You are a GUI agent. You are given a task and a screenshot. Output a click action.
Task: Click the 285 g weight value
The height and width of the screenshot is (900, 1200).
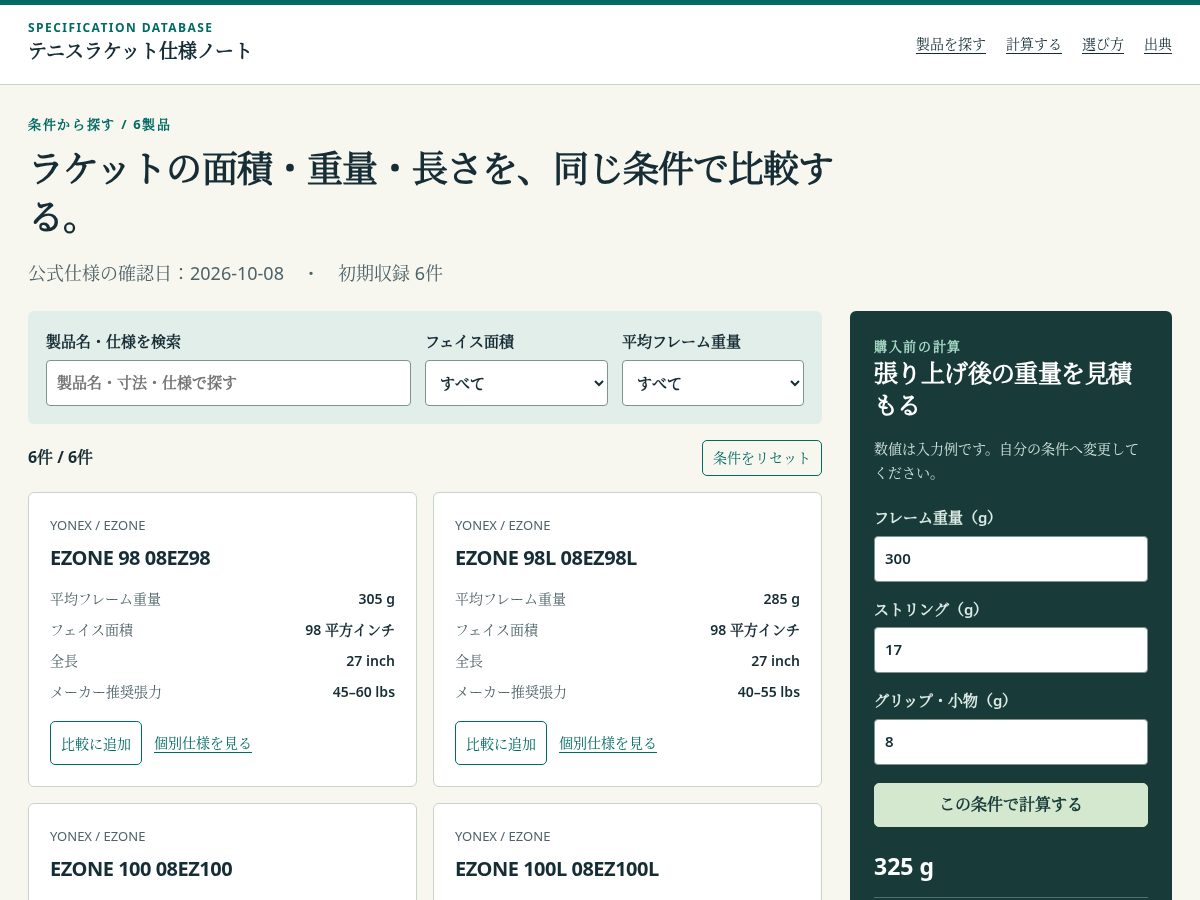click(782, 599)
